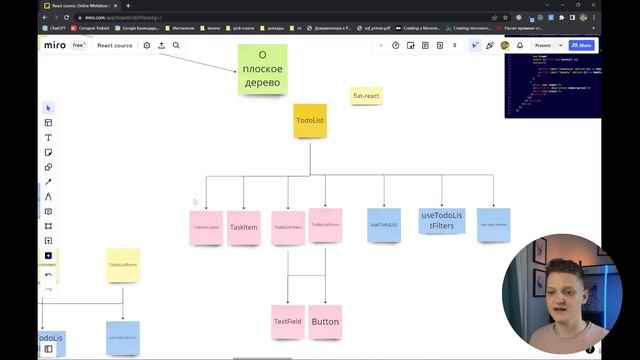Expand more collaboration tools
Viewport: 640px width, 360px height.
pos(455,45)
